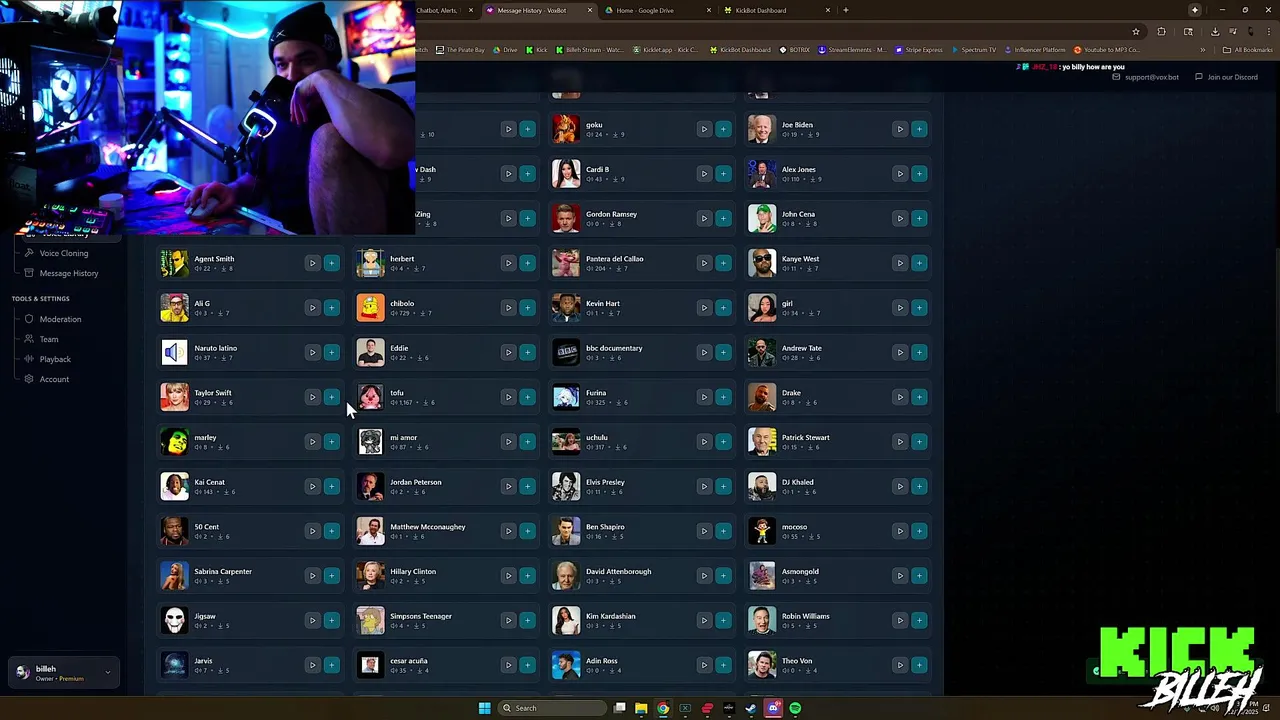Add the Asmongold voice
The image size is (1280, 720).
pos(919,576)
